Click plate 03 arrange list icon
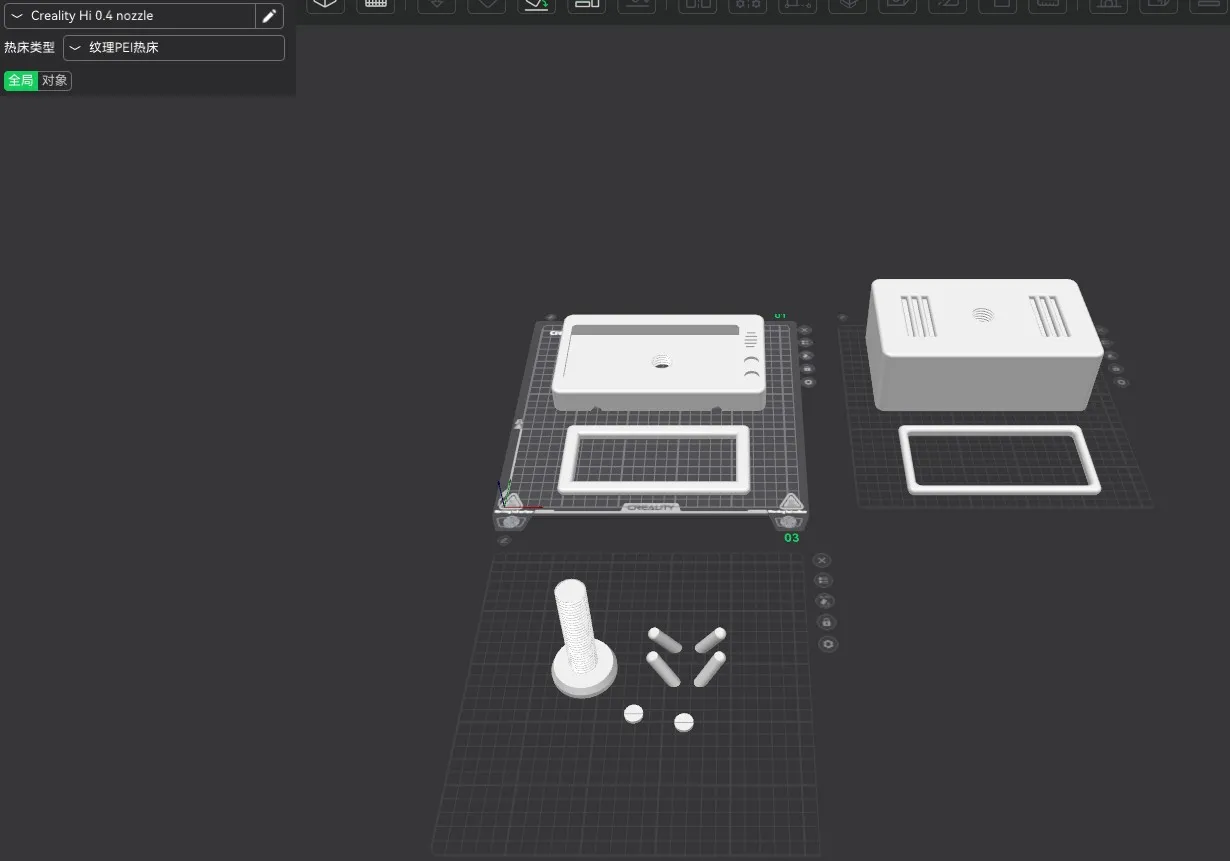The height and width of the screenshot is (861, 1230). point(824,580)
